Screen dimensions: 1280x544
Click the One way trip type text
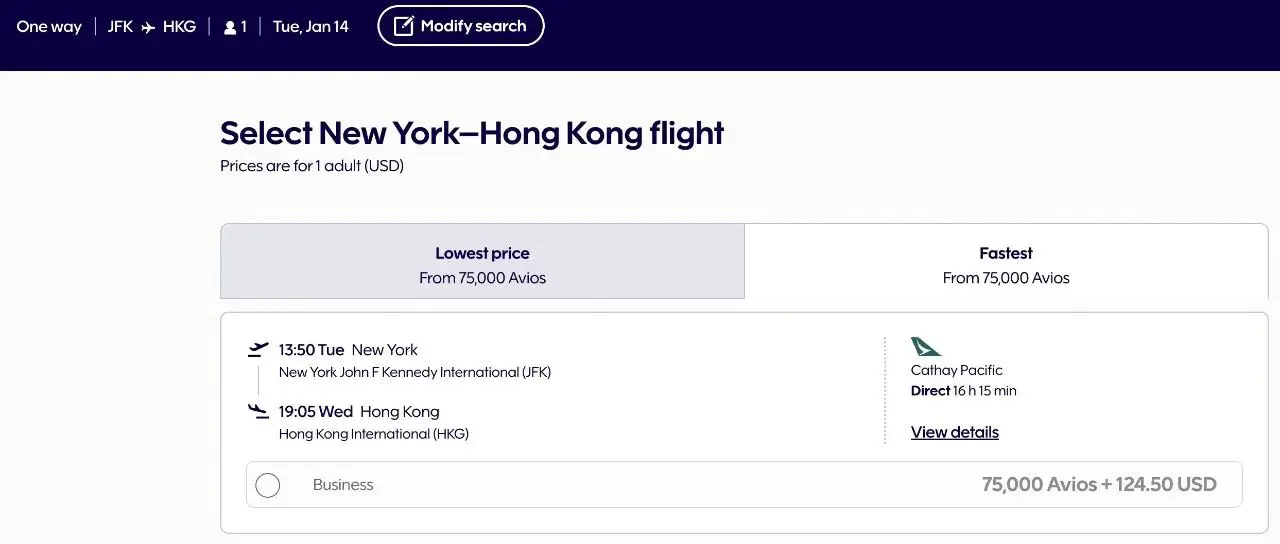pos(49,27)
